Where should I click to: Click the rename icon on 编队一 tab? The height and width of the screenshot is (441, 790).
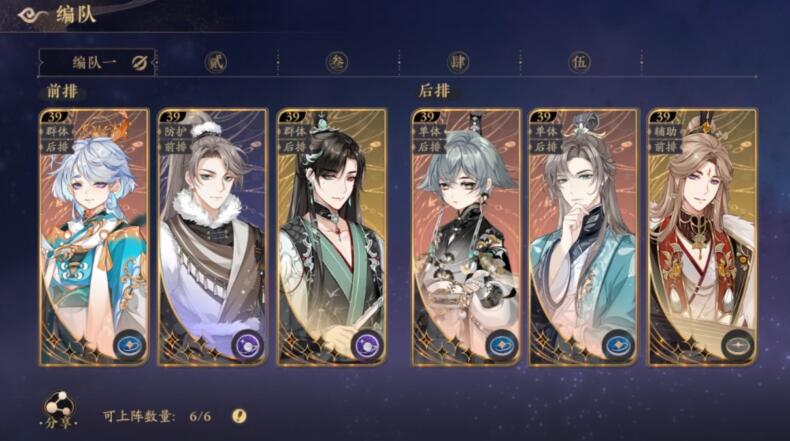coord(140,63)
